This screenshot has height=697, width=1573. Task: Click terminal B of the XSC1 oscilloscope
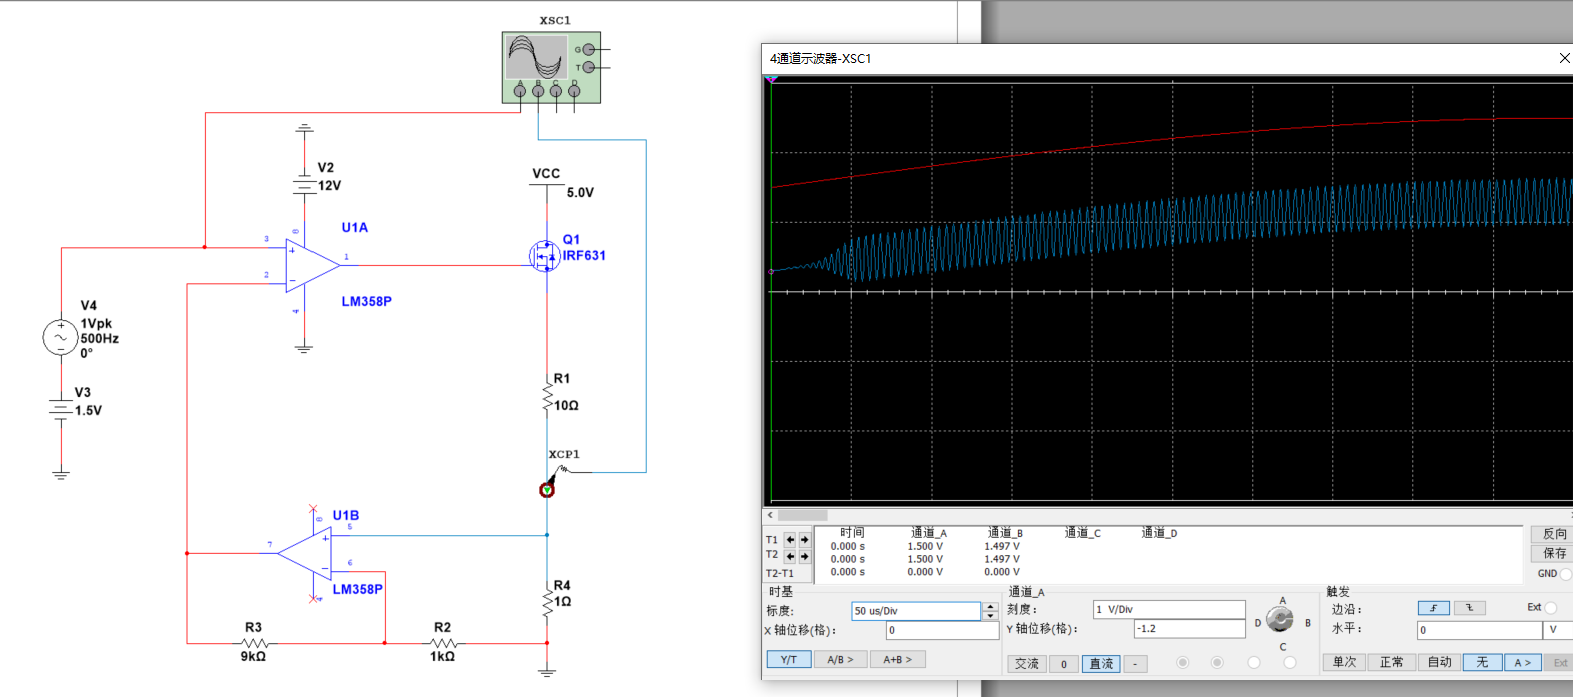pos(538,91)
